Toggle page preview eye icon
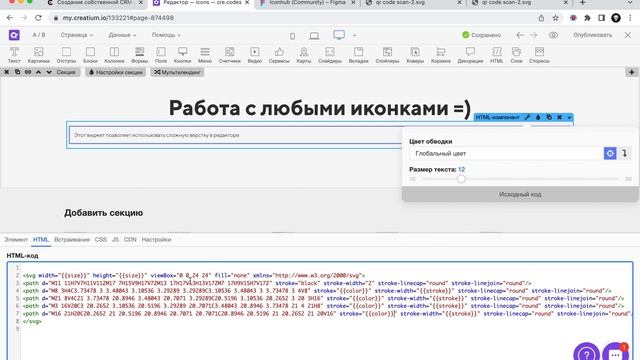 tap(553, 35)
